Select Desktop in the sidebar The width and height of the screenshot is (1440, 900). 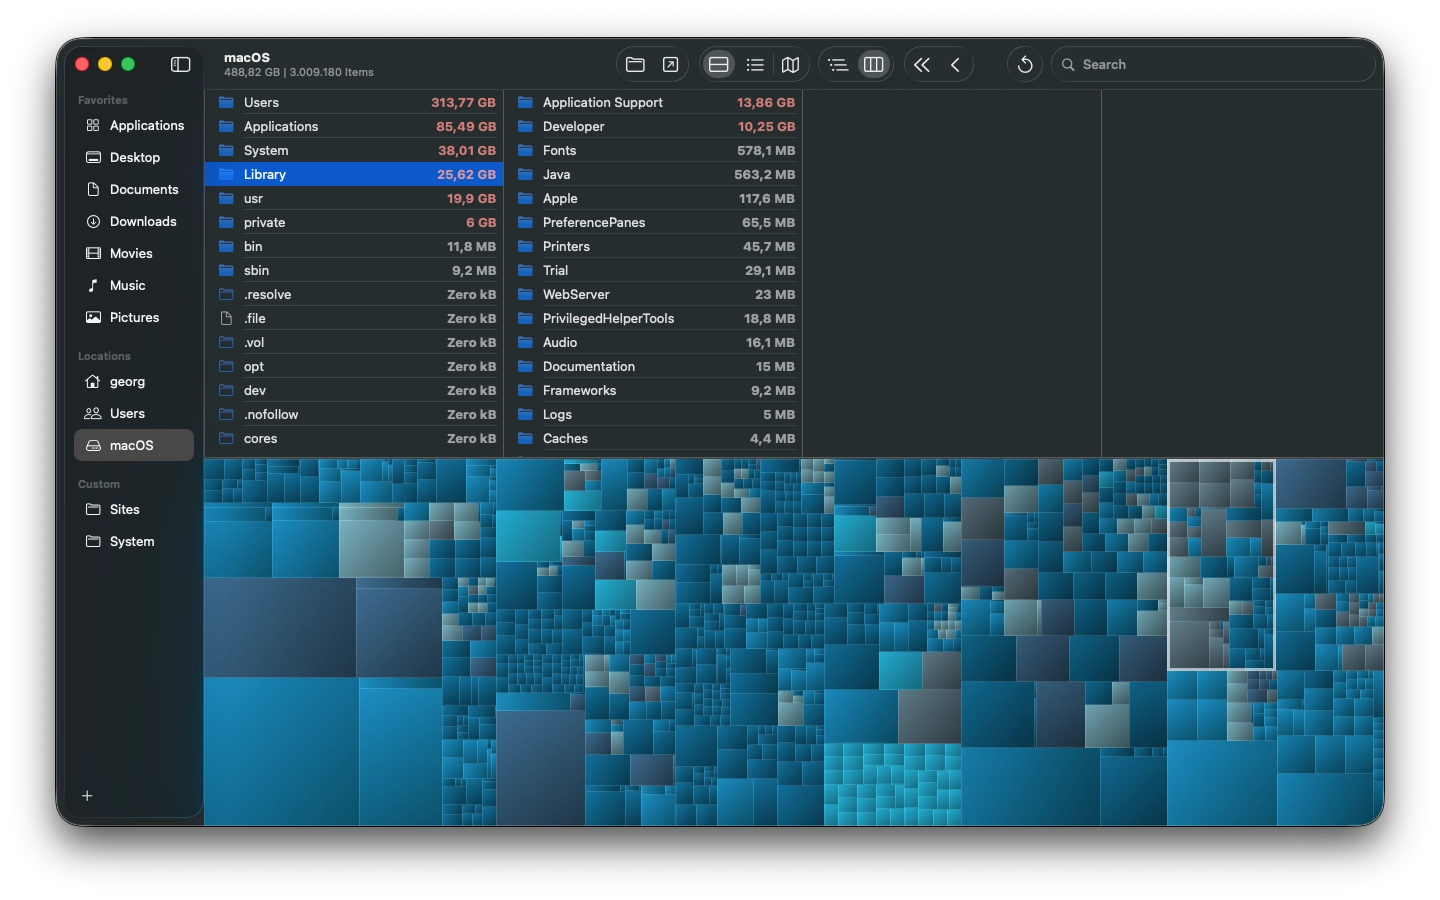point(134,157)
